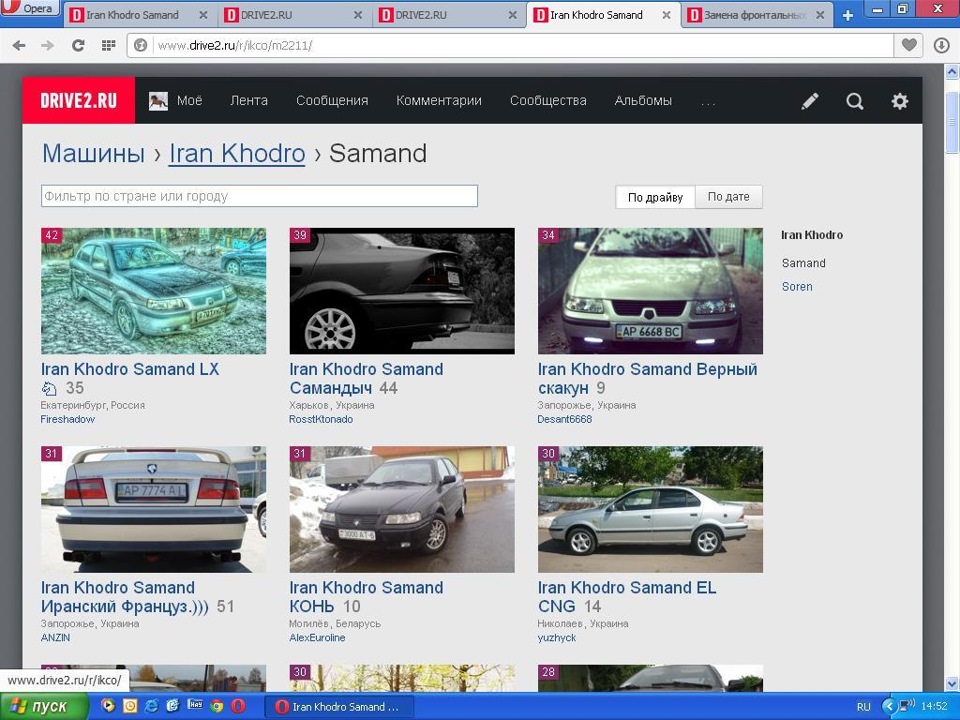Click the vertical scrollbar thumb
The height and width of the screenshot is (720, 960).
[x=952, y=123]
